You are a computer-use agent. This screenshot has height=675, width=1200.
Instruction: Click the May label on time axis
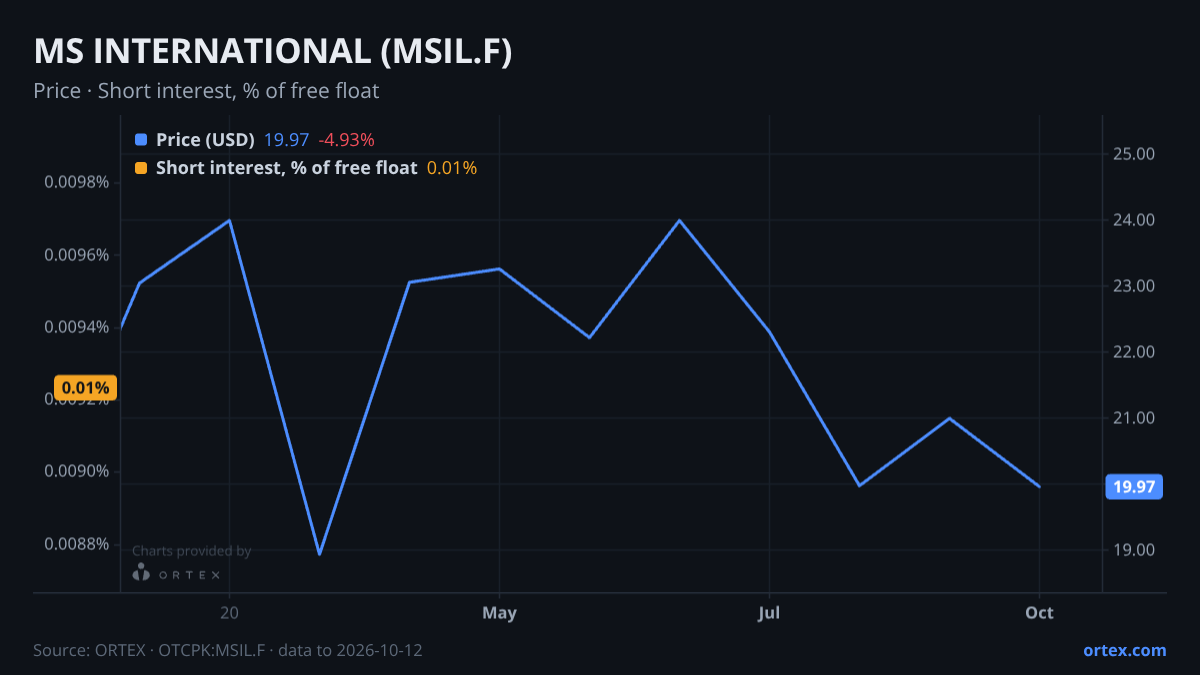499,613
